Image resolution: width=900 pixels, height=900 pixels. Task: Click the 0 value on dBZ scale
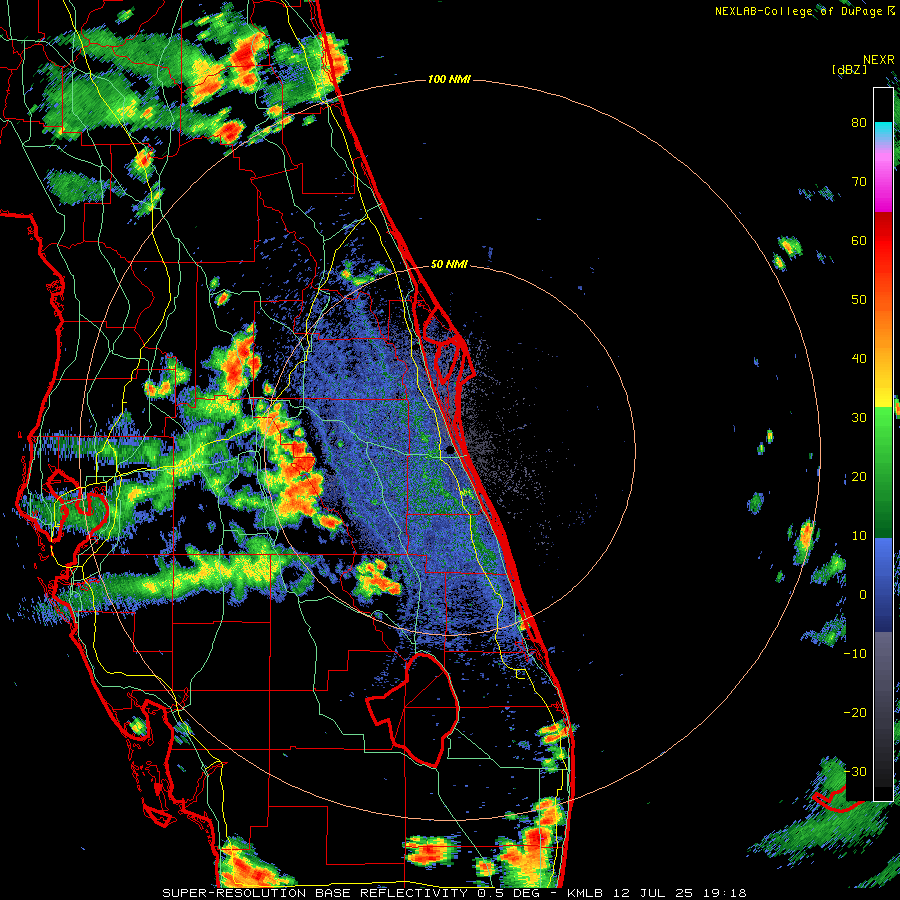(863, 595)
